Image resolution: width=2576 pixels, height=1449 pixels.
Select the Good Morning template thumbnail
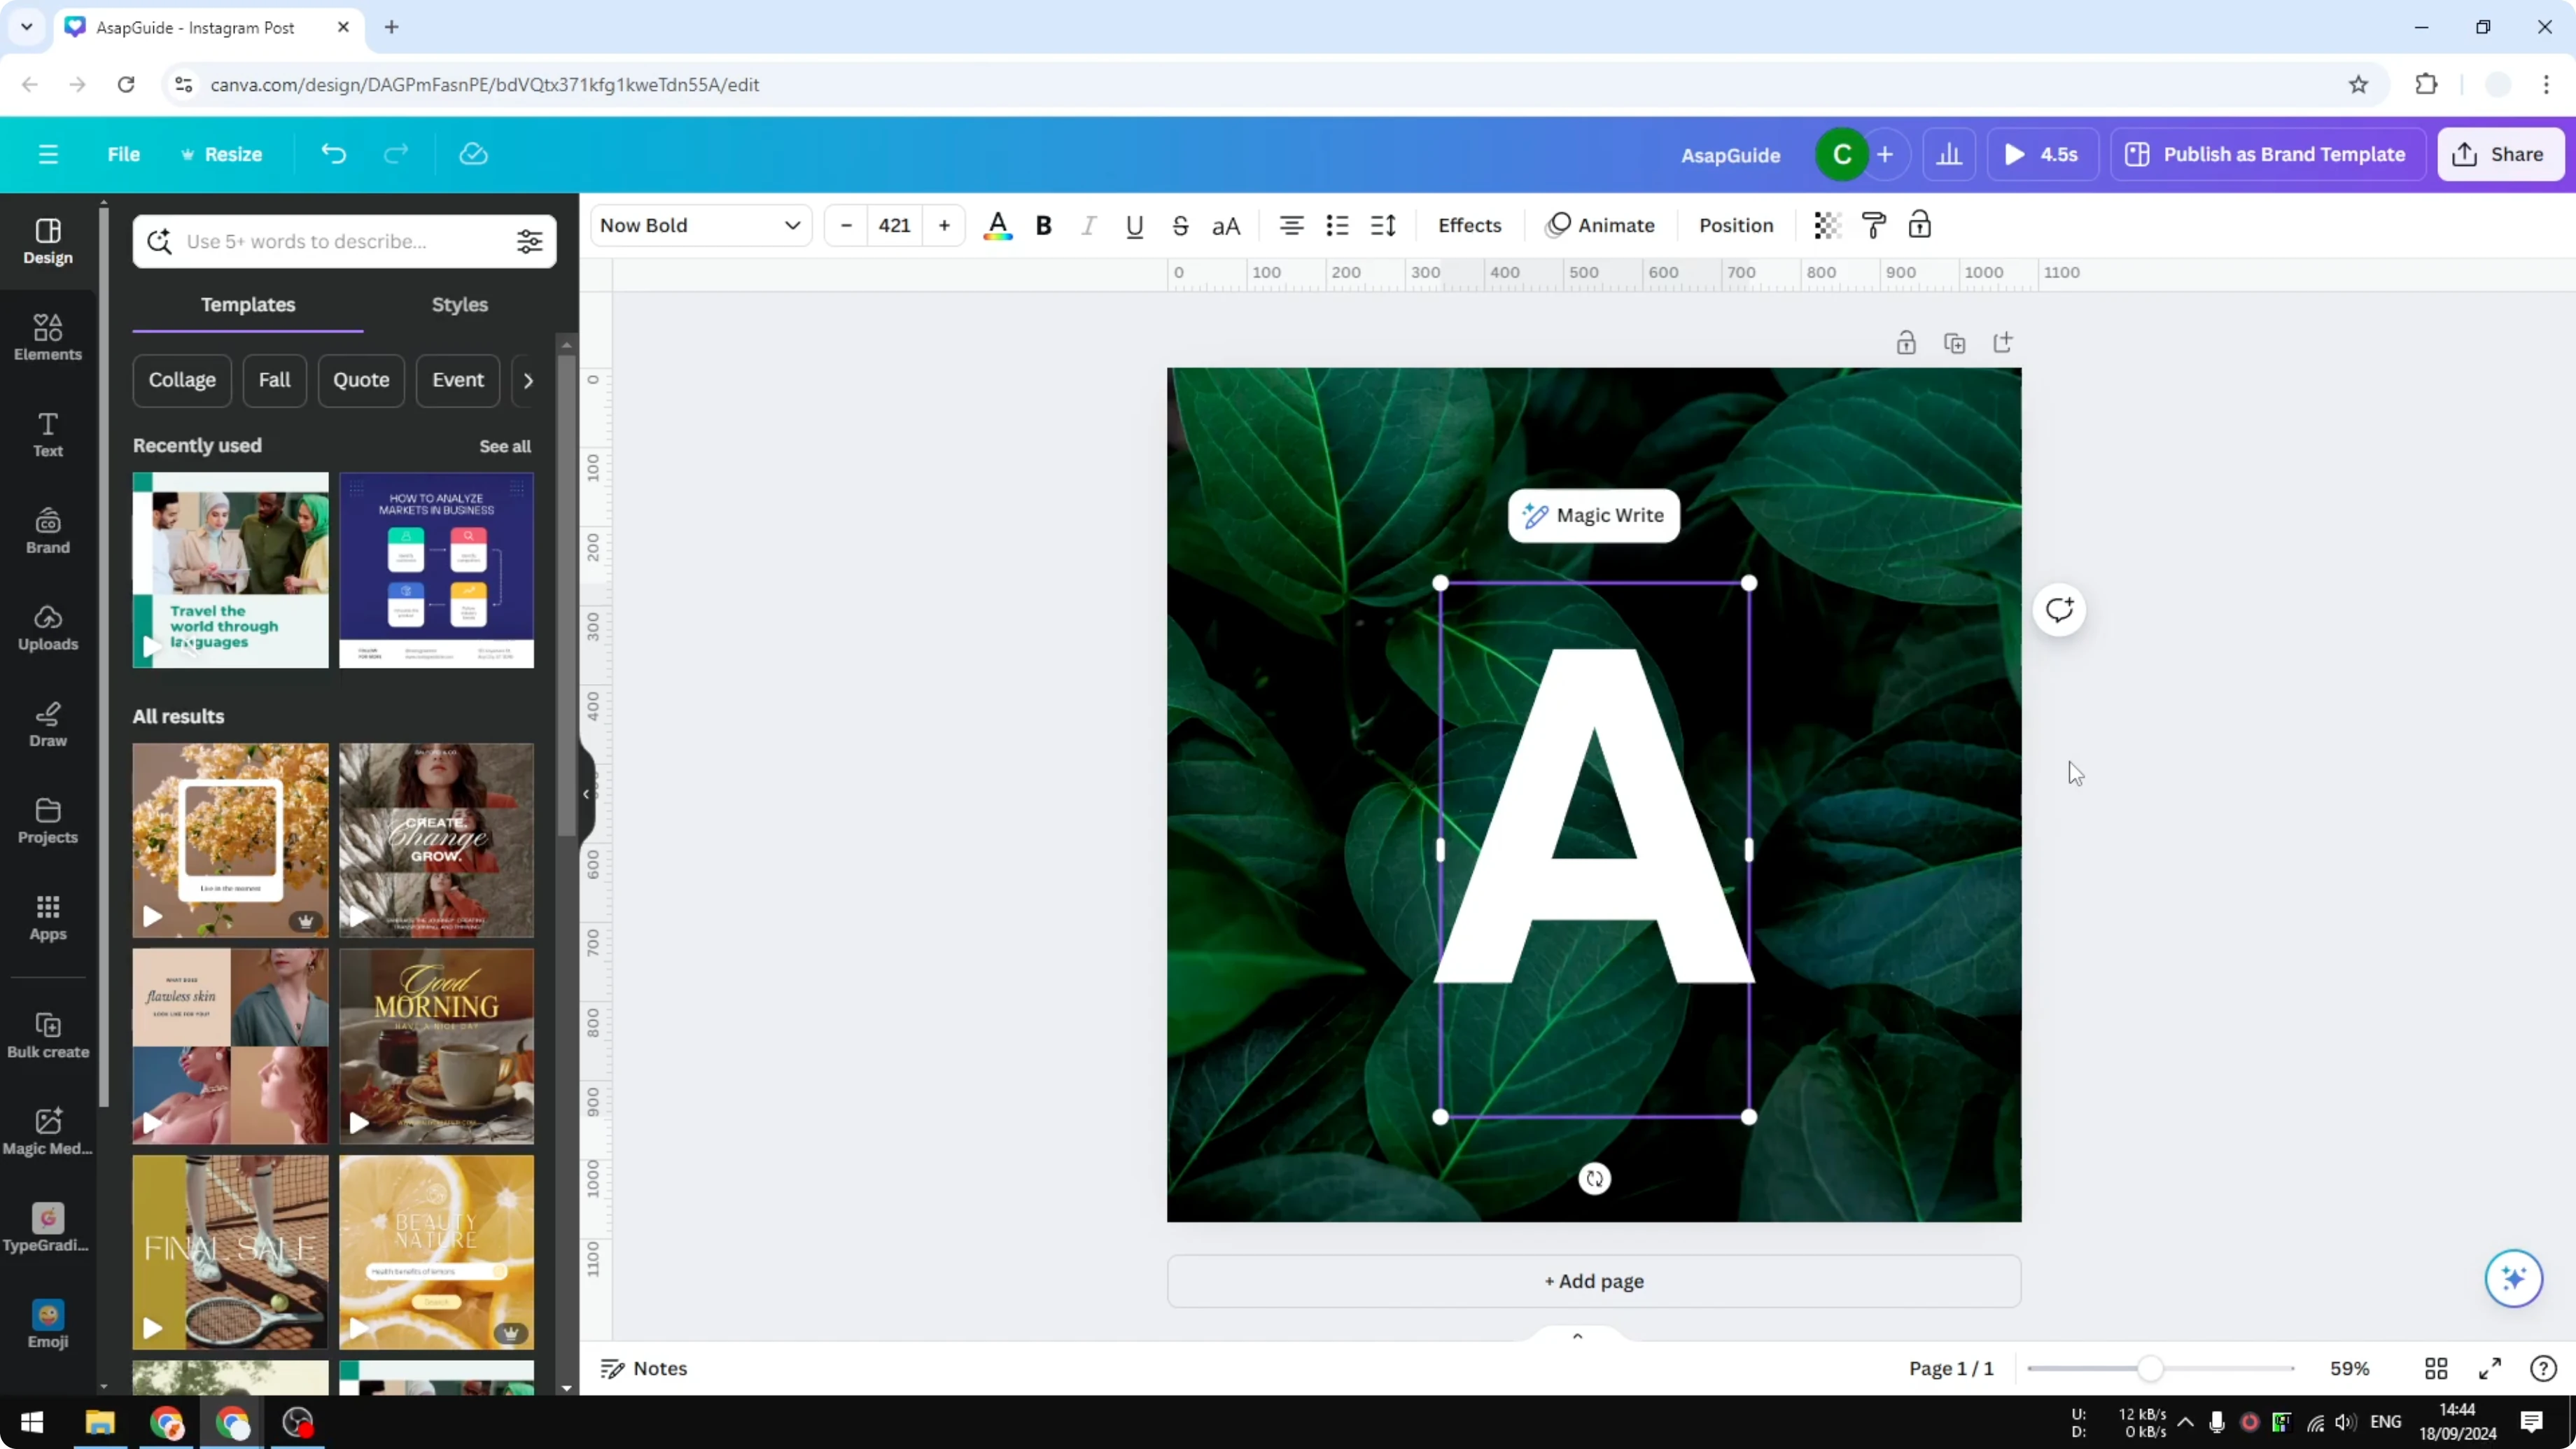(x=436, y=1046)
